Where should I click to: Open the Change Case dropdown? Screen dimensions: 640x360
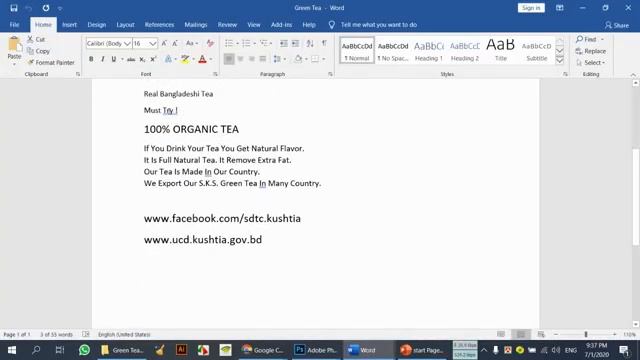click(192, 43)
